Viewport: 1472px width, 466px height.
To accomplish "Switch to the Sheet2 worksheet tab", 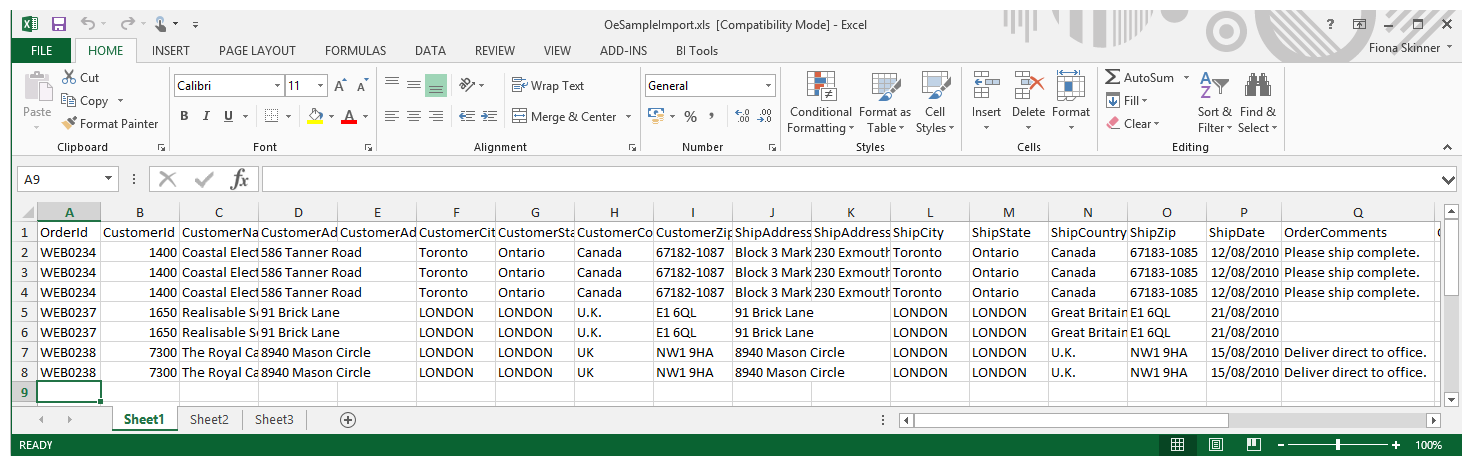I will click(x=209, y=420).
